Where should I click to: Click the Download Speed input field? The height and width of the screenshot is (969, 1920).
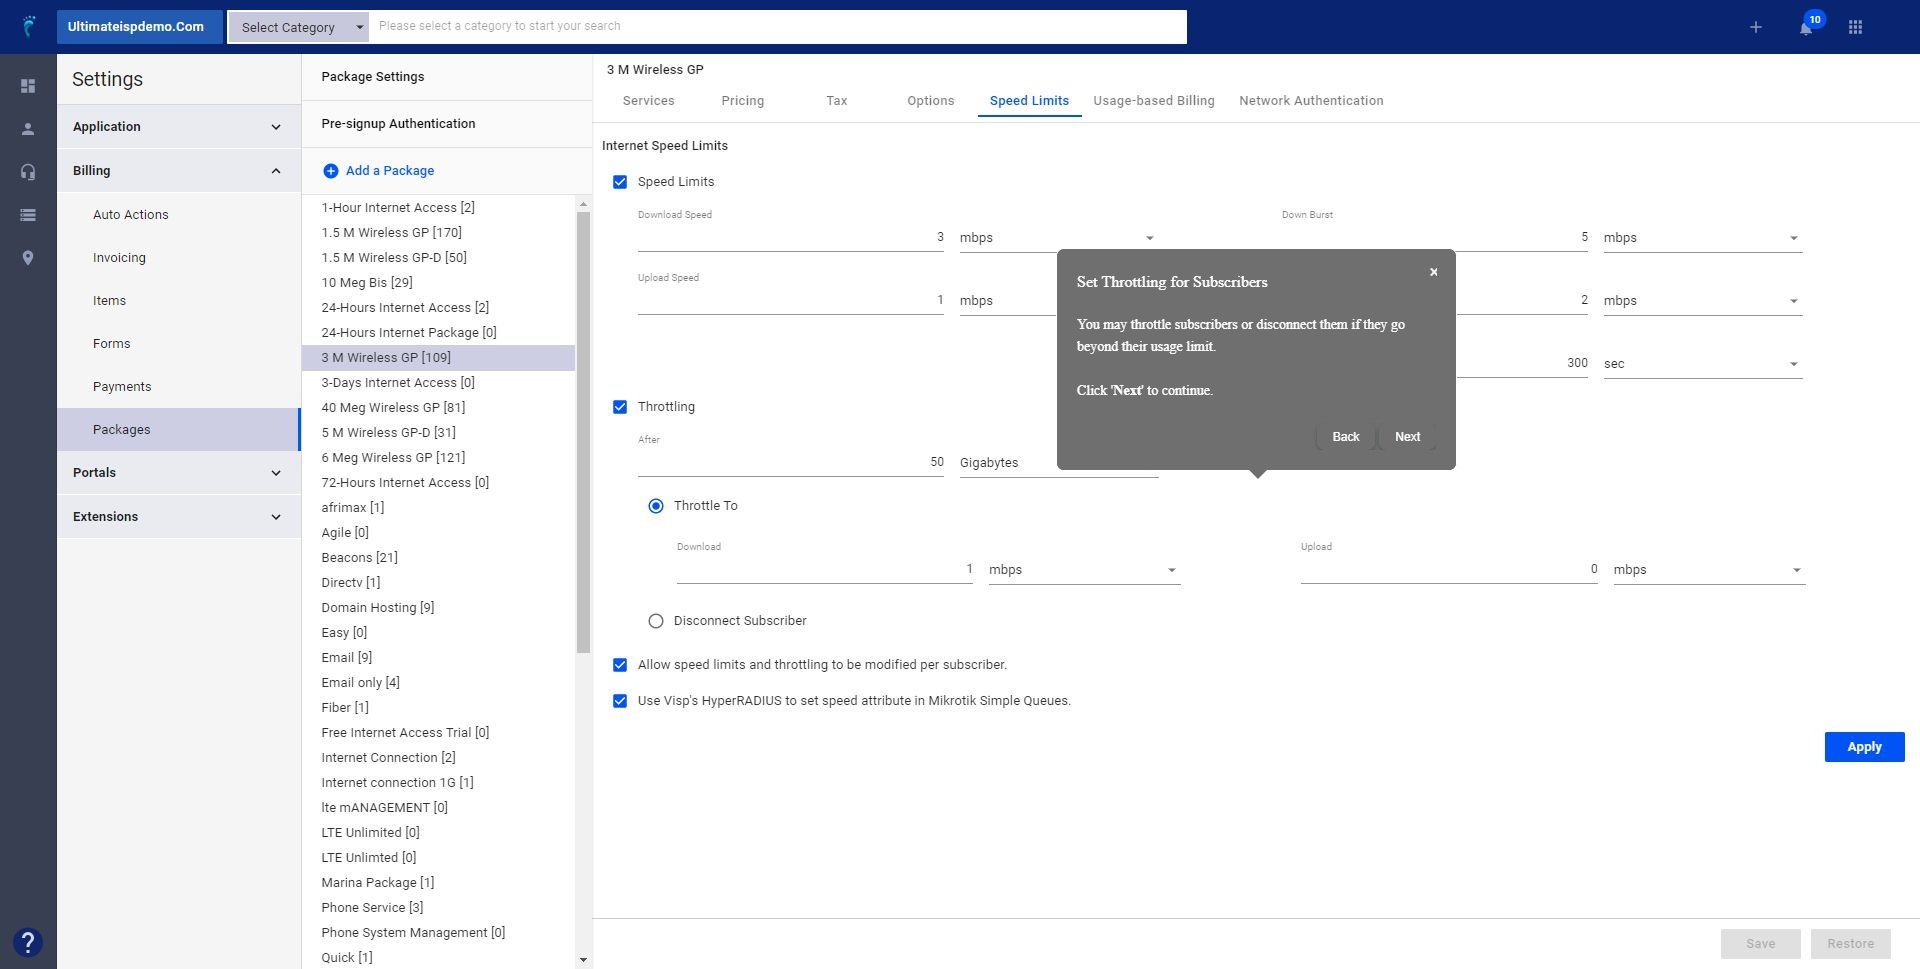tap(790, 238)
